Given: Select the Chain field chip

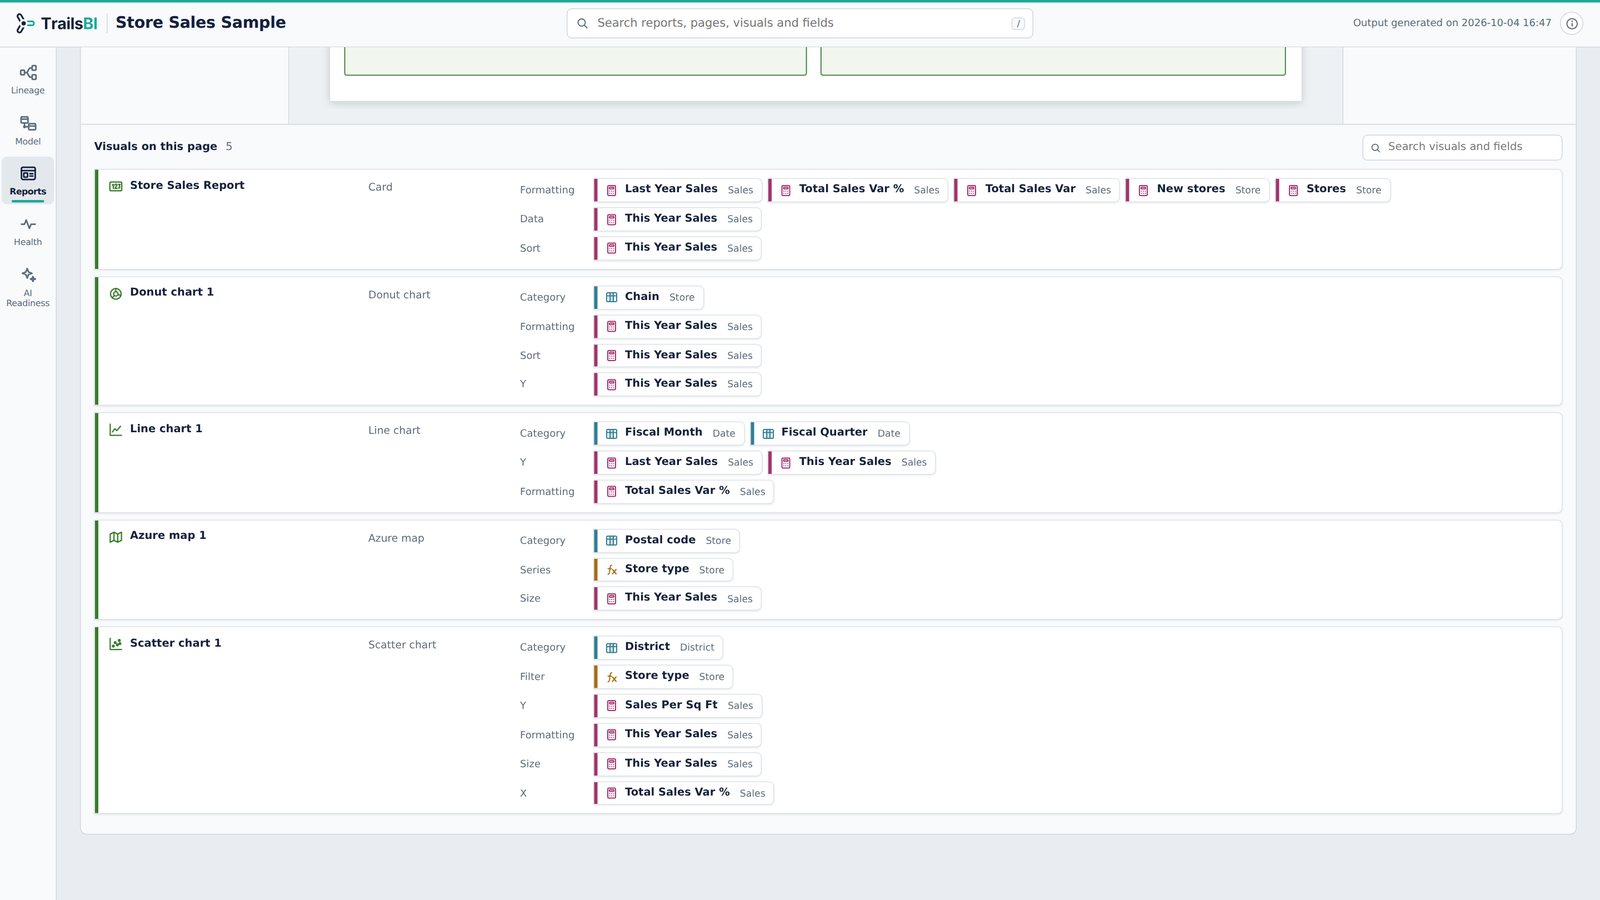Looking at the screenshot, I should pyautogui.click(x=649, y=297).
